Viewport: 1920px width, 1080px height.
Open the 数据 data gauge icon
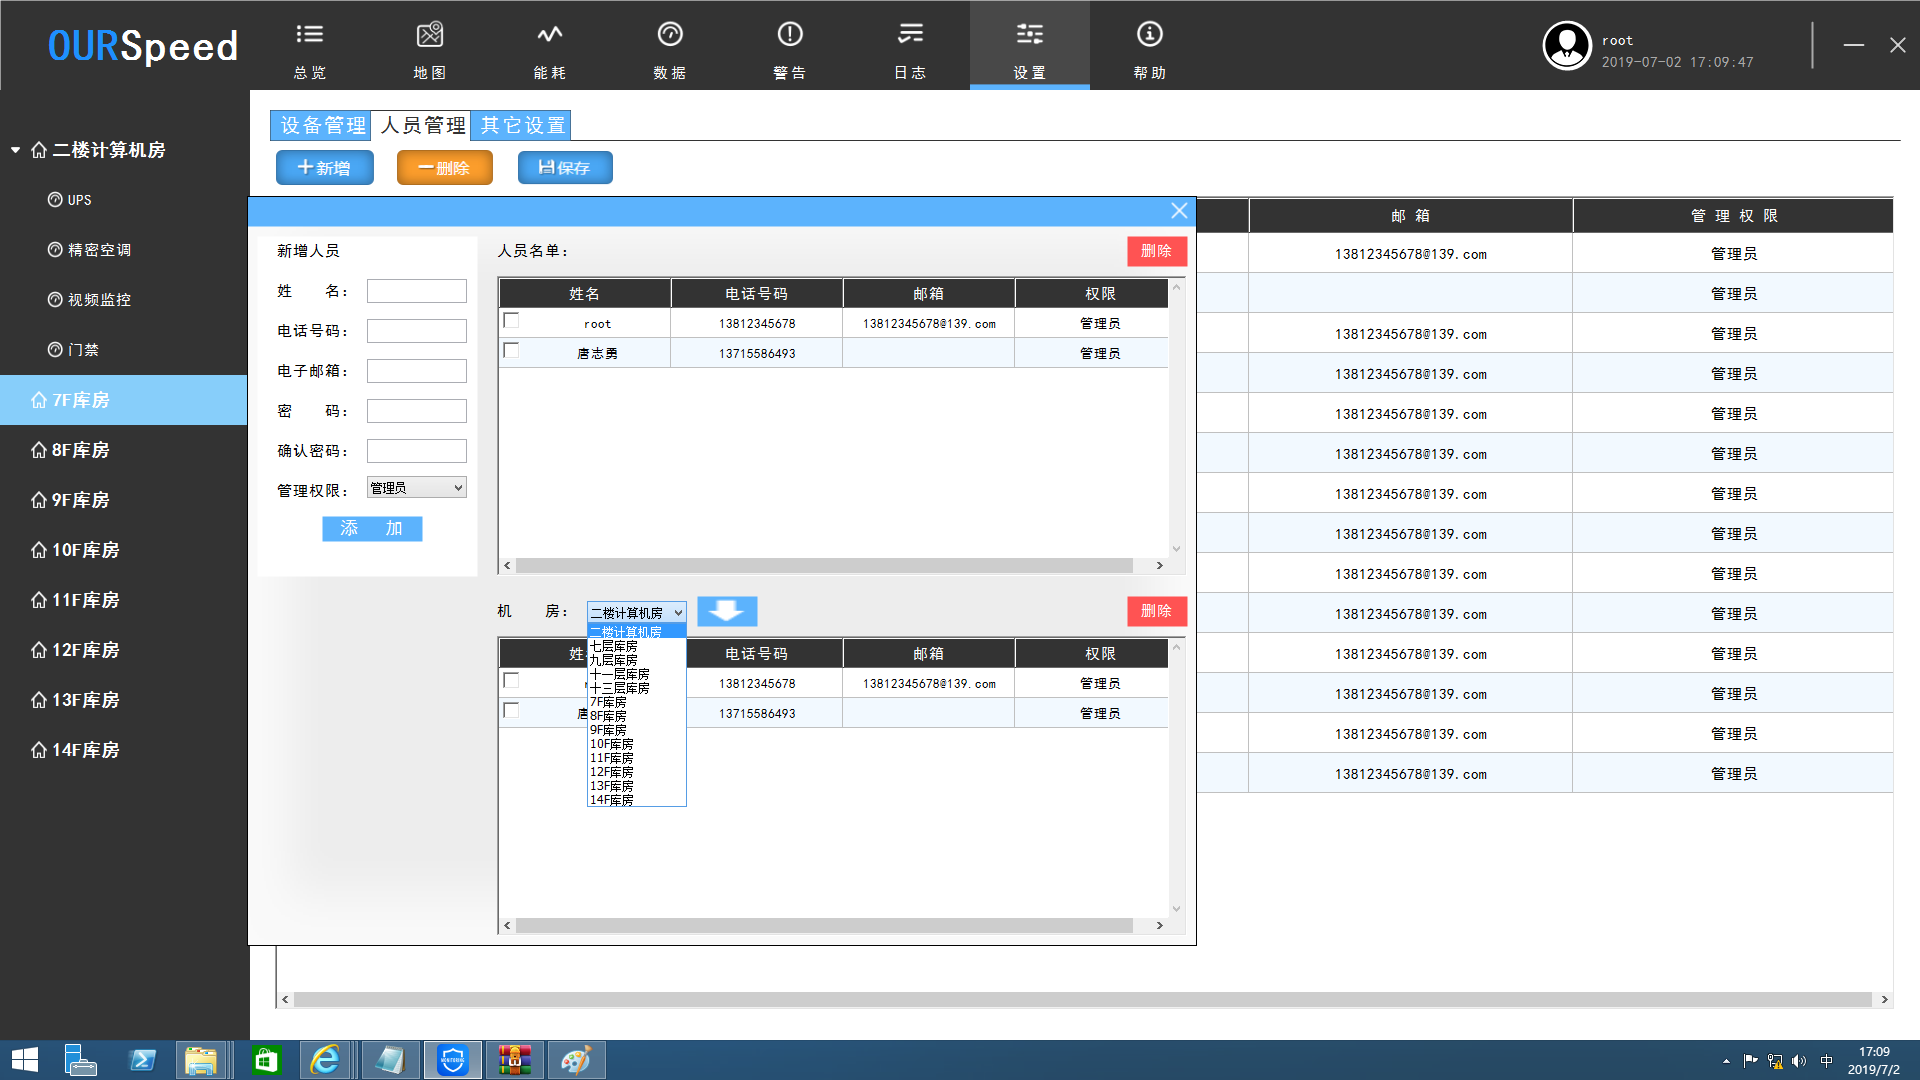point(670,36)
